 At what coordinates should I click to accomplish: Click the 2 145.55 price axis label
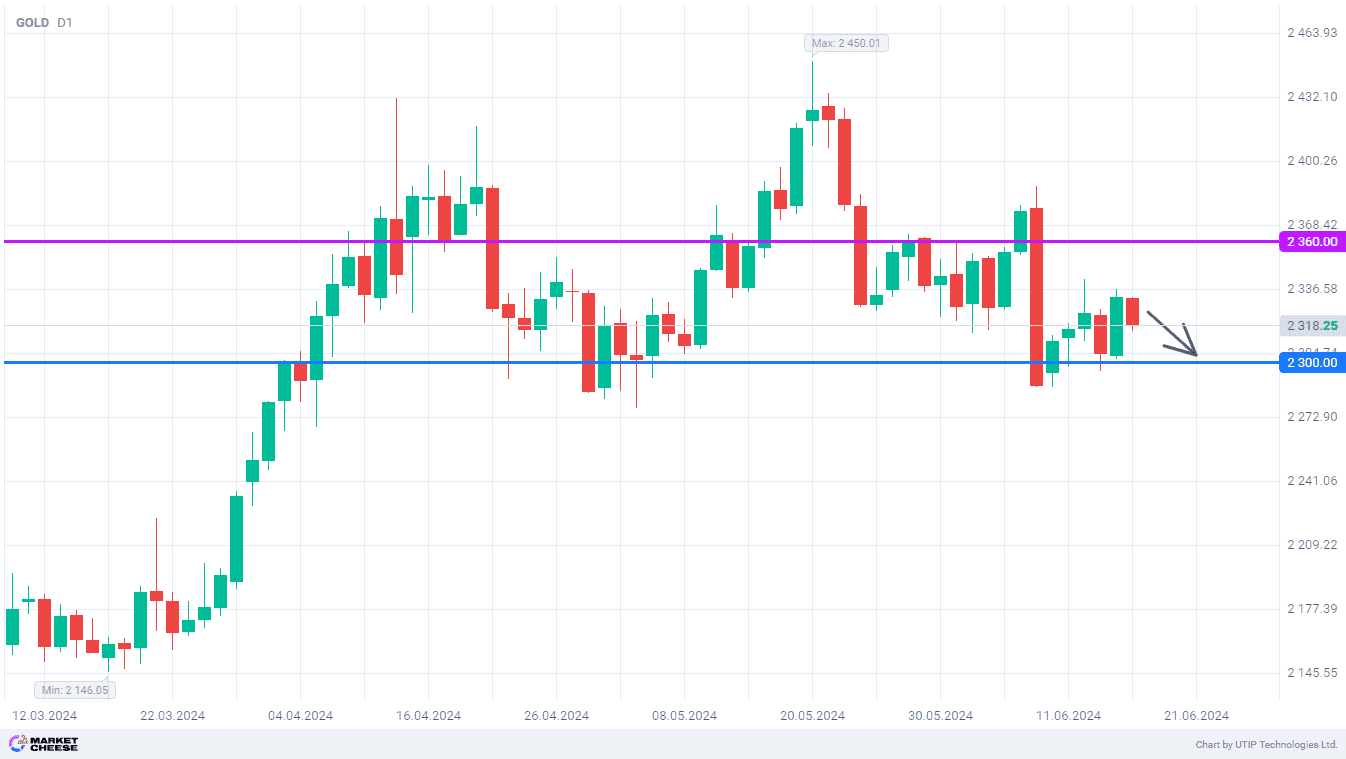[1312, 673]
